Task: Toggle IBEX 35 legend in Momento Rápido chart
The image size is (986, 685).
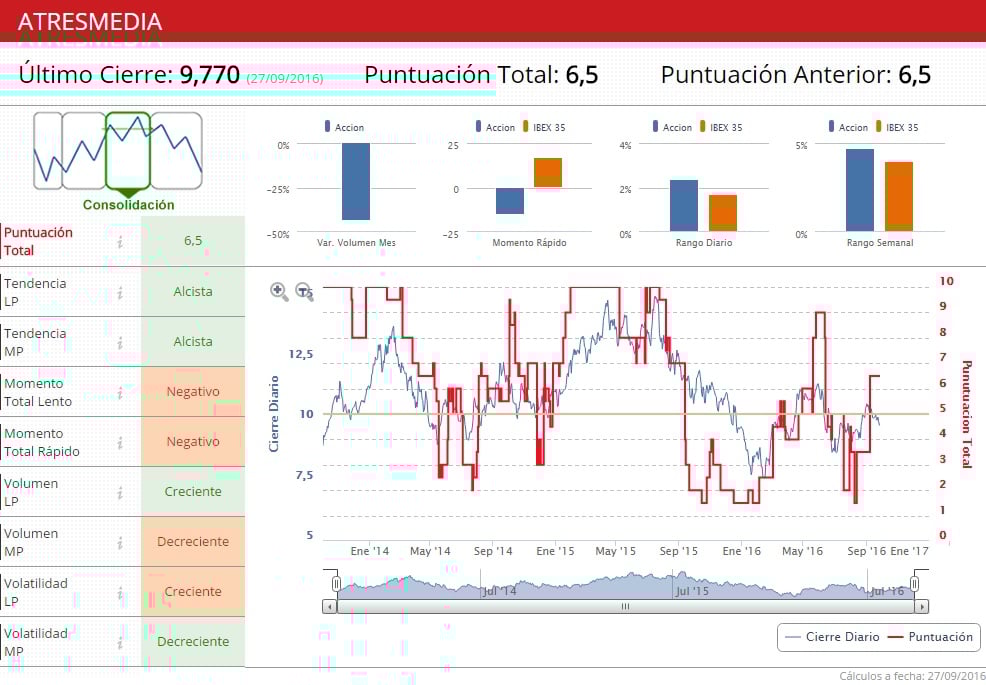Action: coord(544,127)
